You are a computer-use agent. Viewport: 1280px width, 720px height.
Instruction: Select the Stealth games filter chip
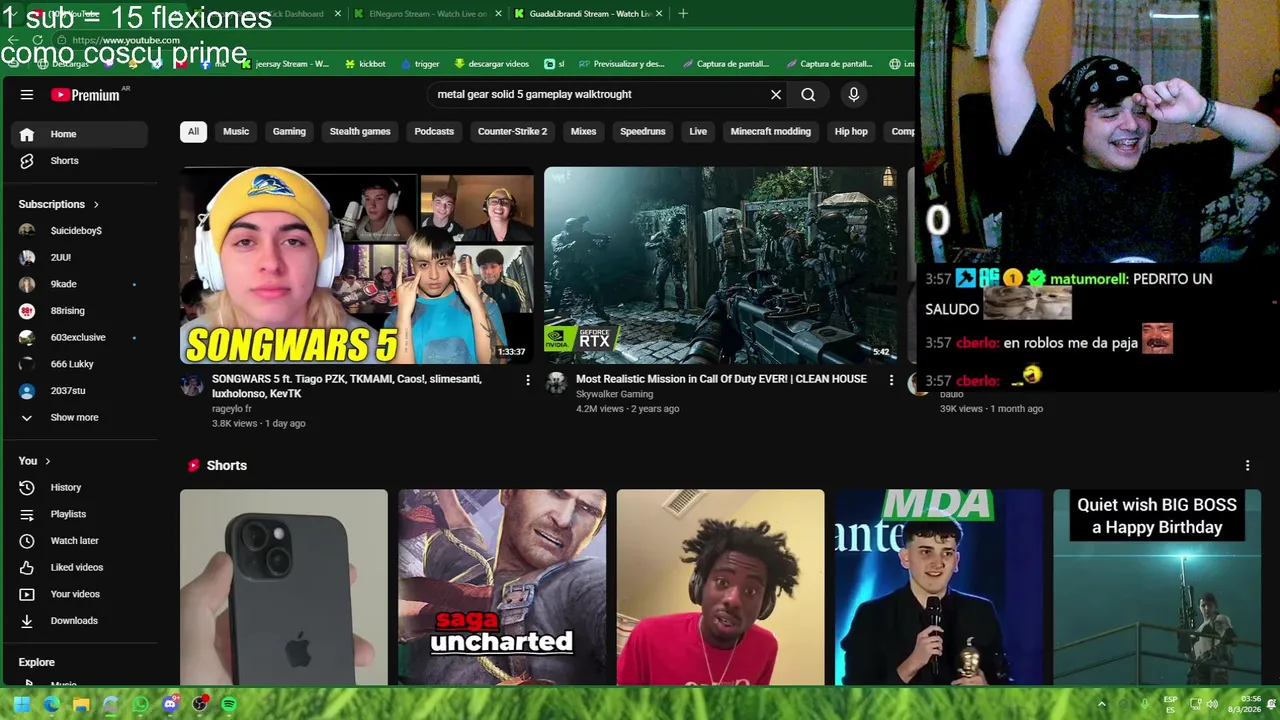(x=360, y=132)
